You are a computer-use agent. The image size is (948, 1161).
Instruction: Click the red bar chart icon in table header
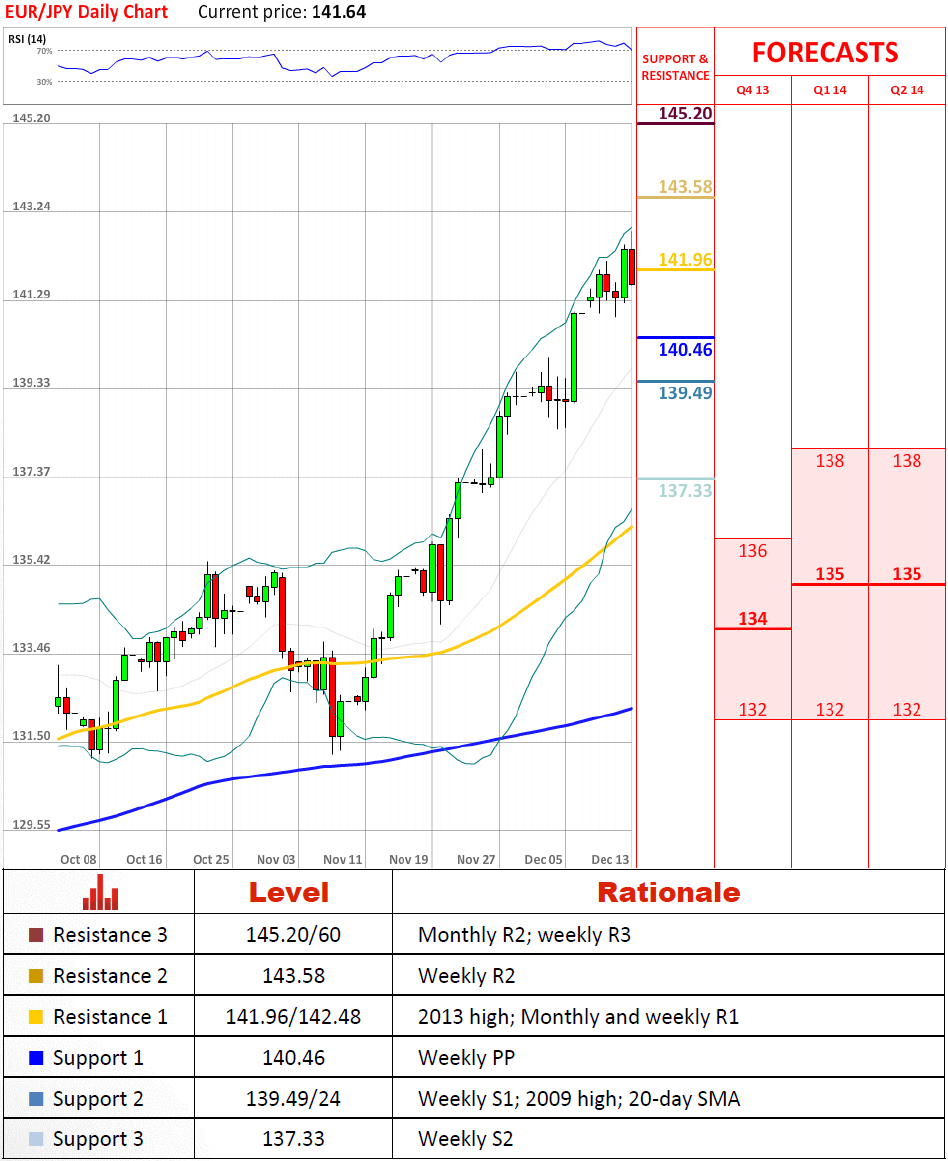(x=101, y=891)
